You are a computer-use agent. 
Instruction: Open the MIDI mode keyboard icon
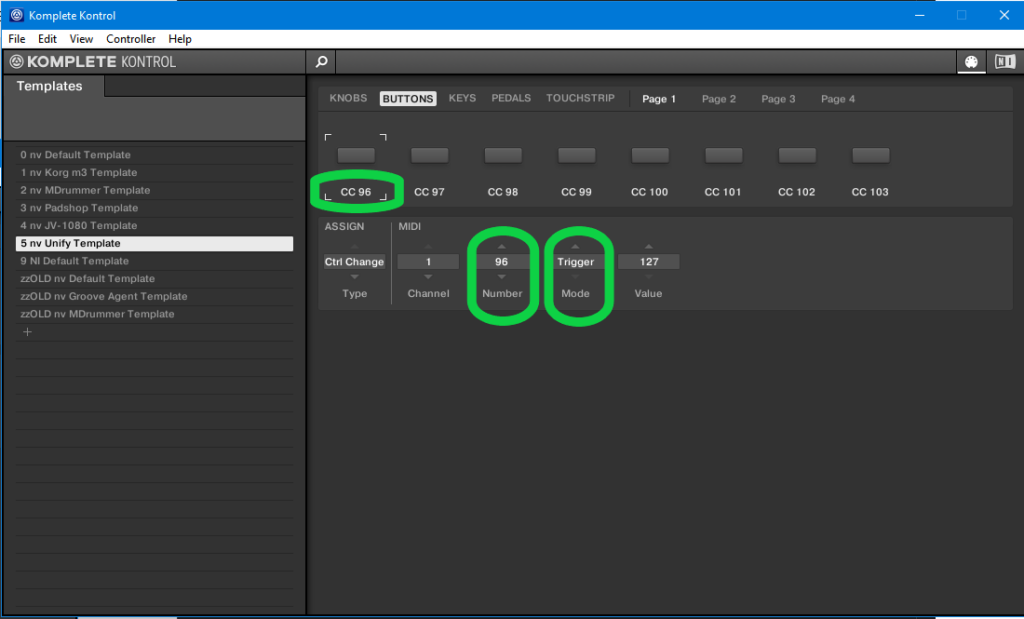click(971, 62)
